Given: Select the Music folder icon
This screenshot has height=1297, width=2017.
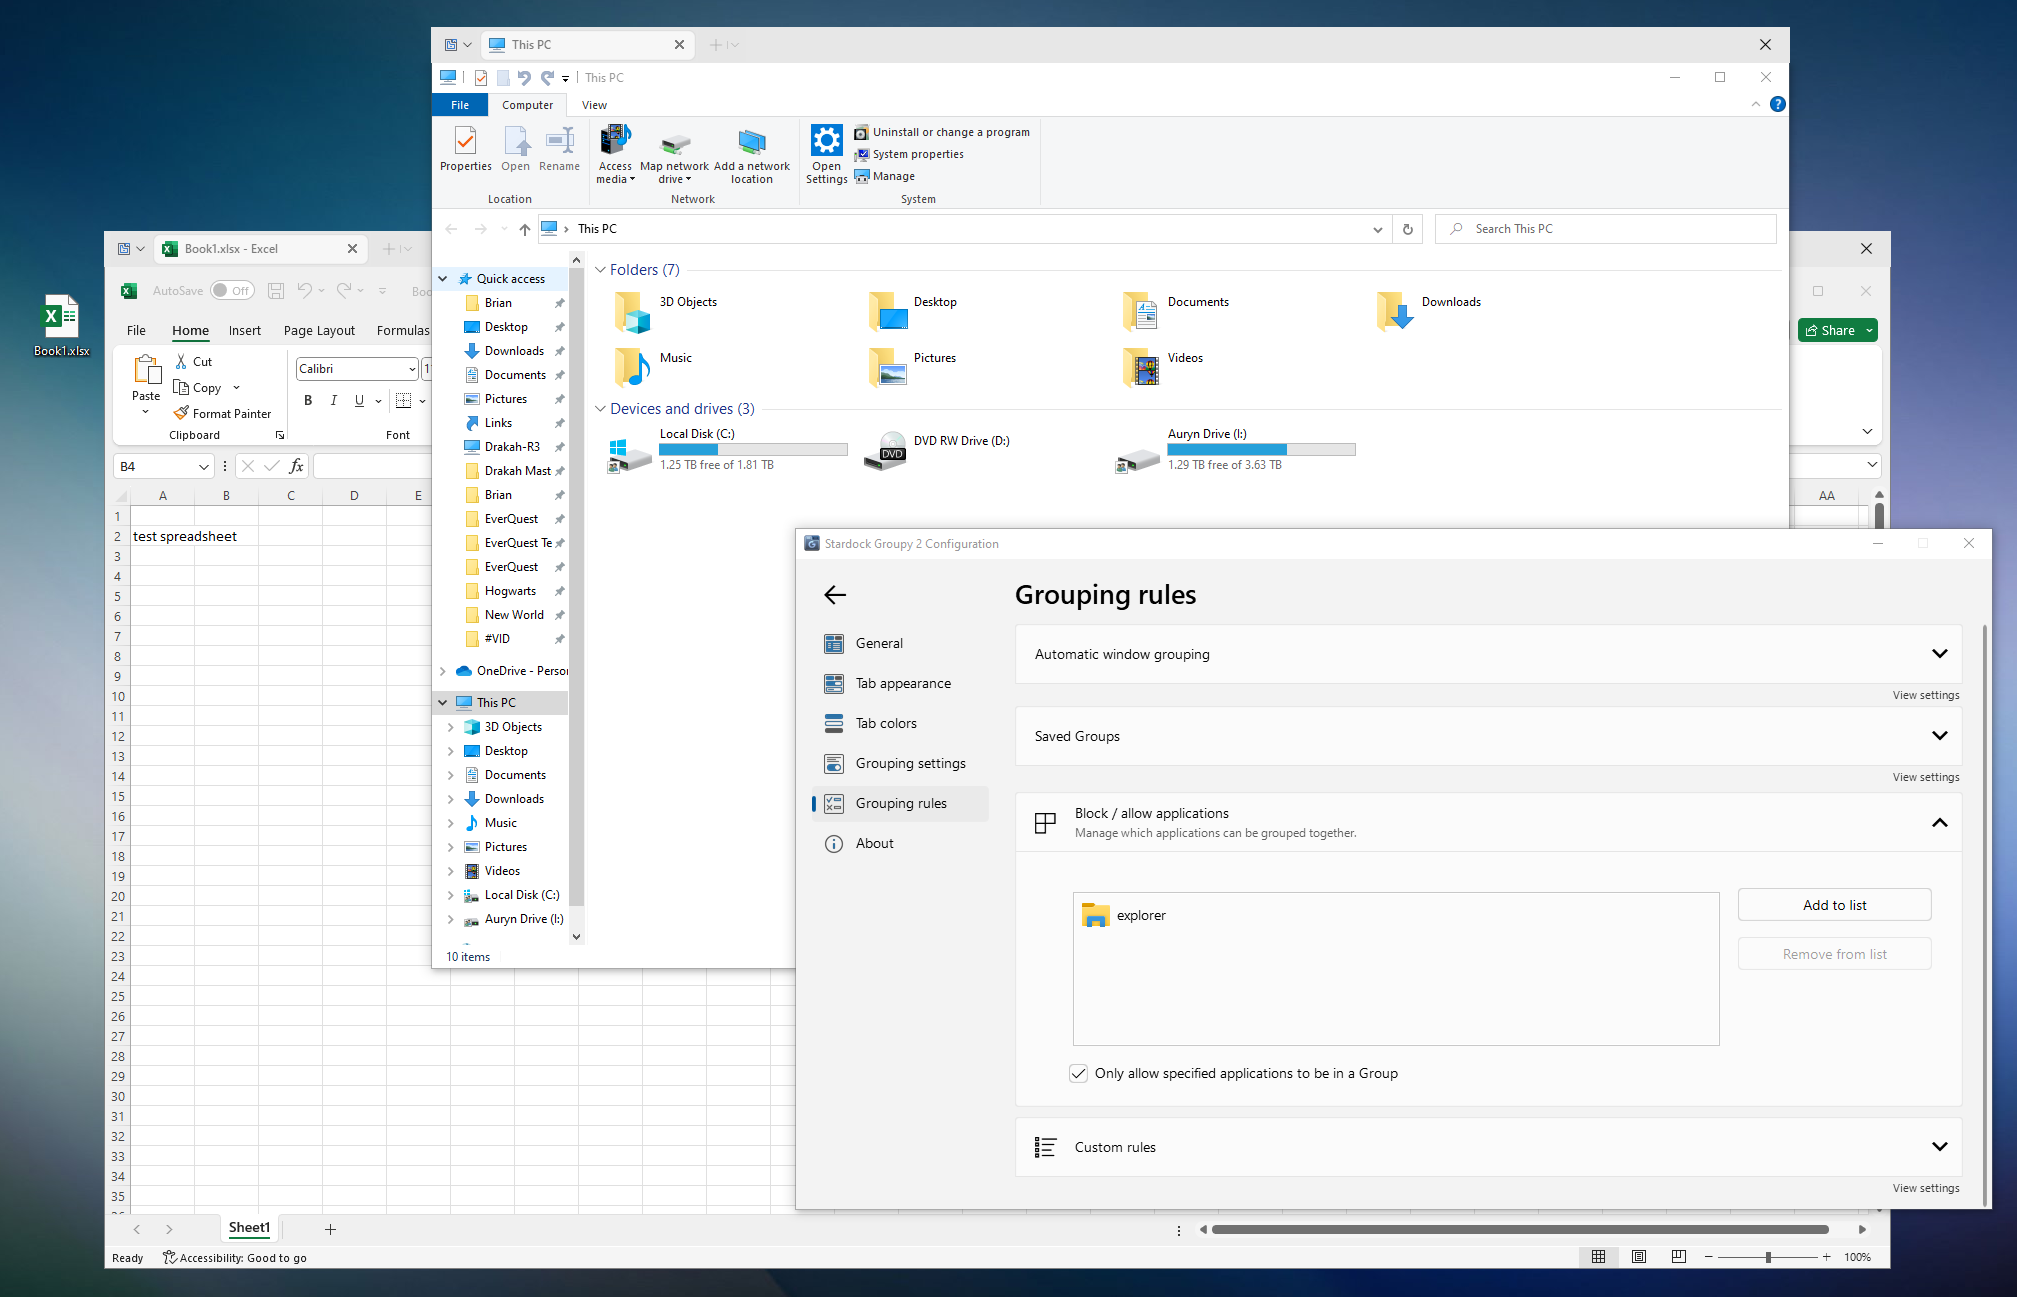Looking at the screenshot, I should [x=632, y=367].
